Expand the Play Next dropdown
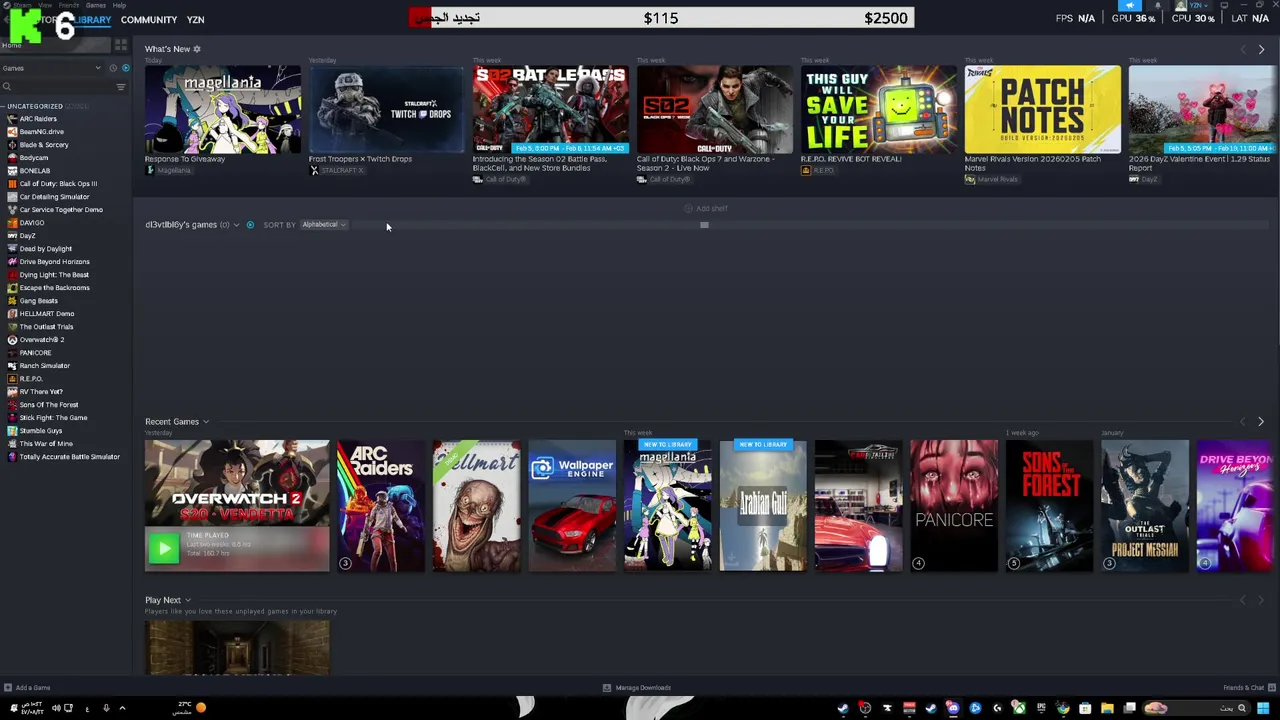Viewport: 1280px width, 720px height. pos(187,600)
